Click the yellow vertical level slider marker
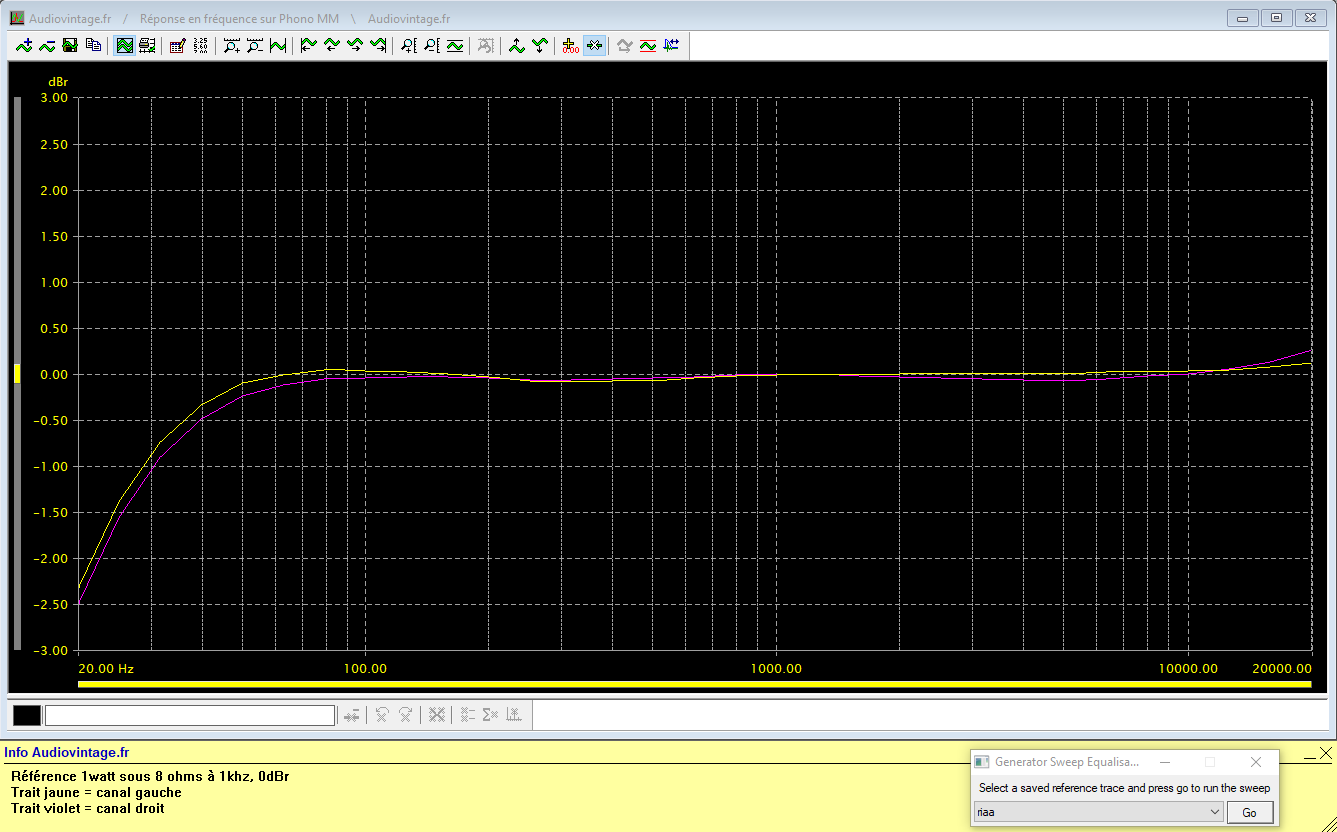1337x832 pixels. [x=17, y=374]
